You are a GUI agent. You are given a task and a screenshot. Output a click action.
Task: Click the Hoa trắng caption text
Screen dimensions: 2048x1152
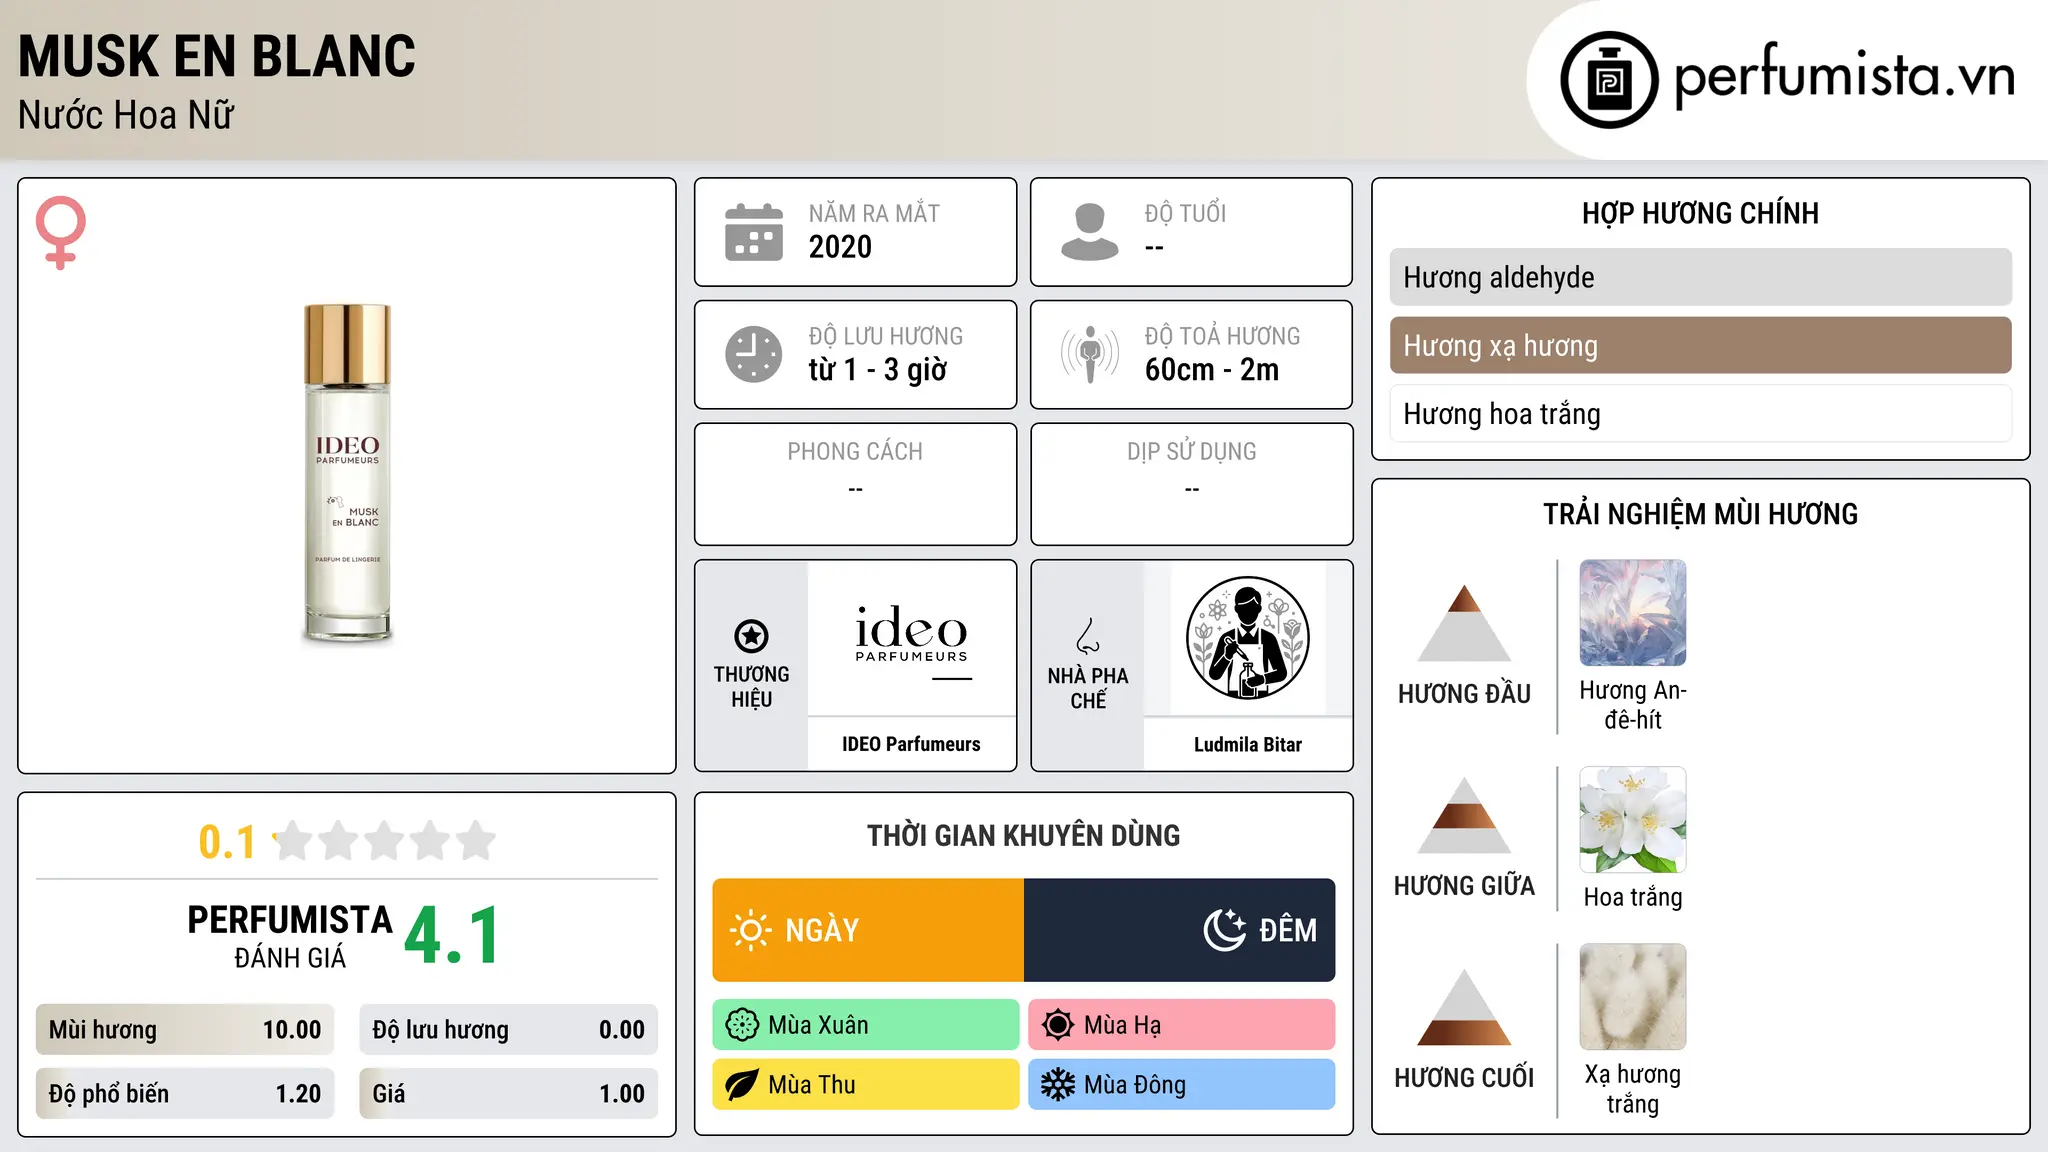point(1633,897)
